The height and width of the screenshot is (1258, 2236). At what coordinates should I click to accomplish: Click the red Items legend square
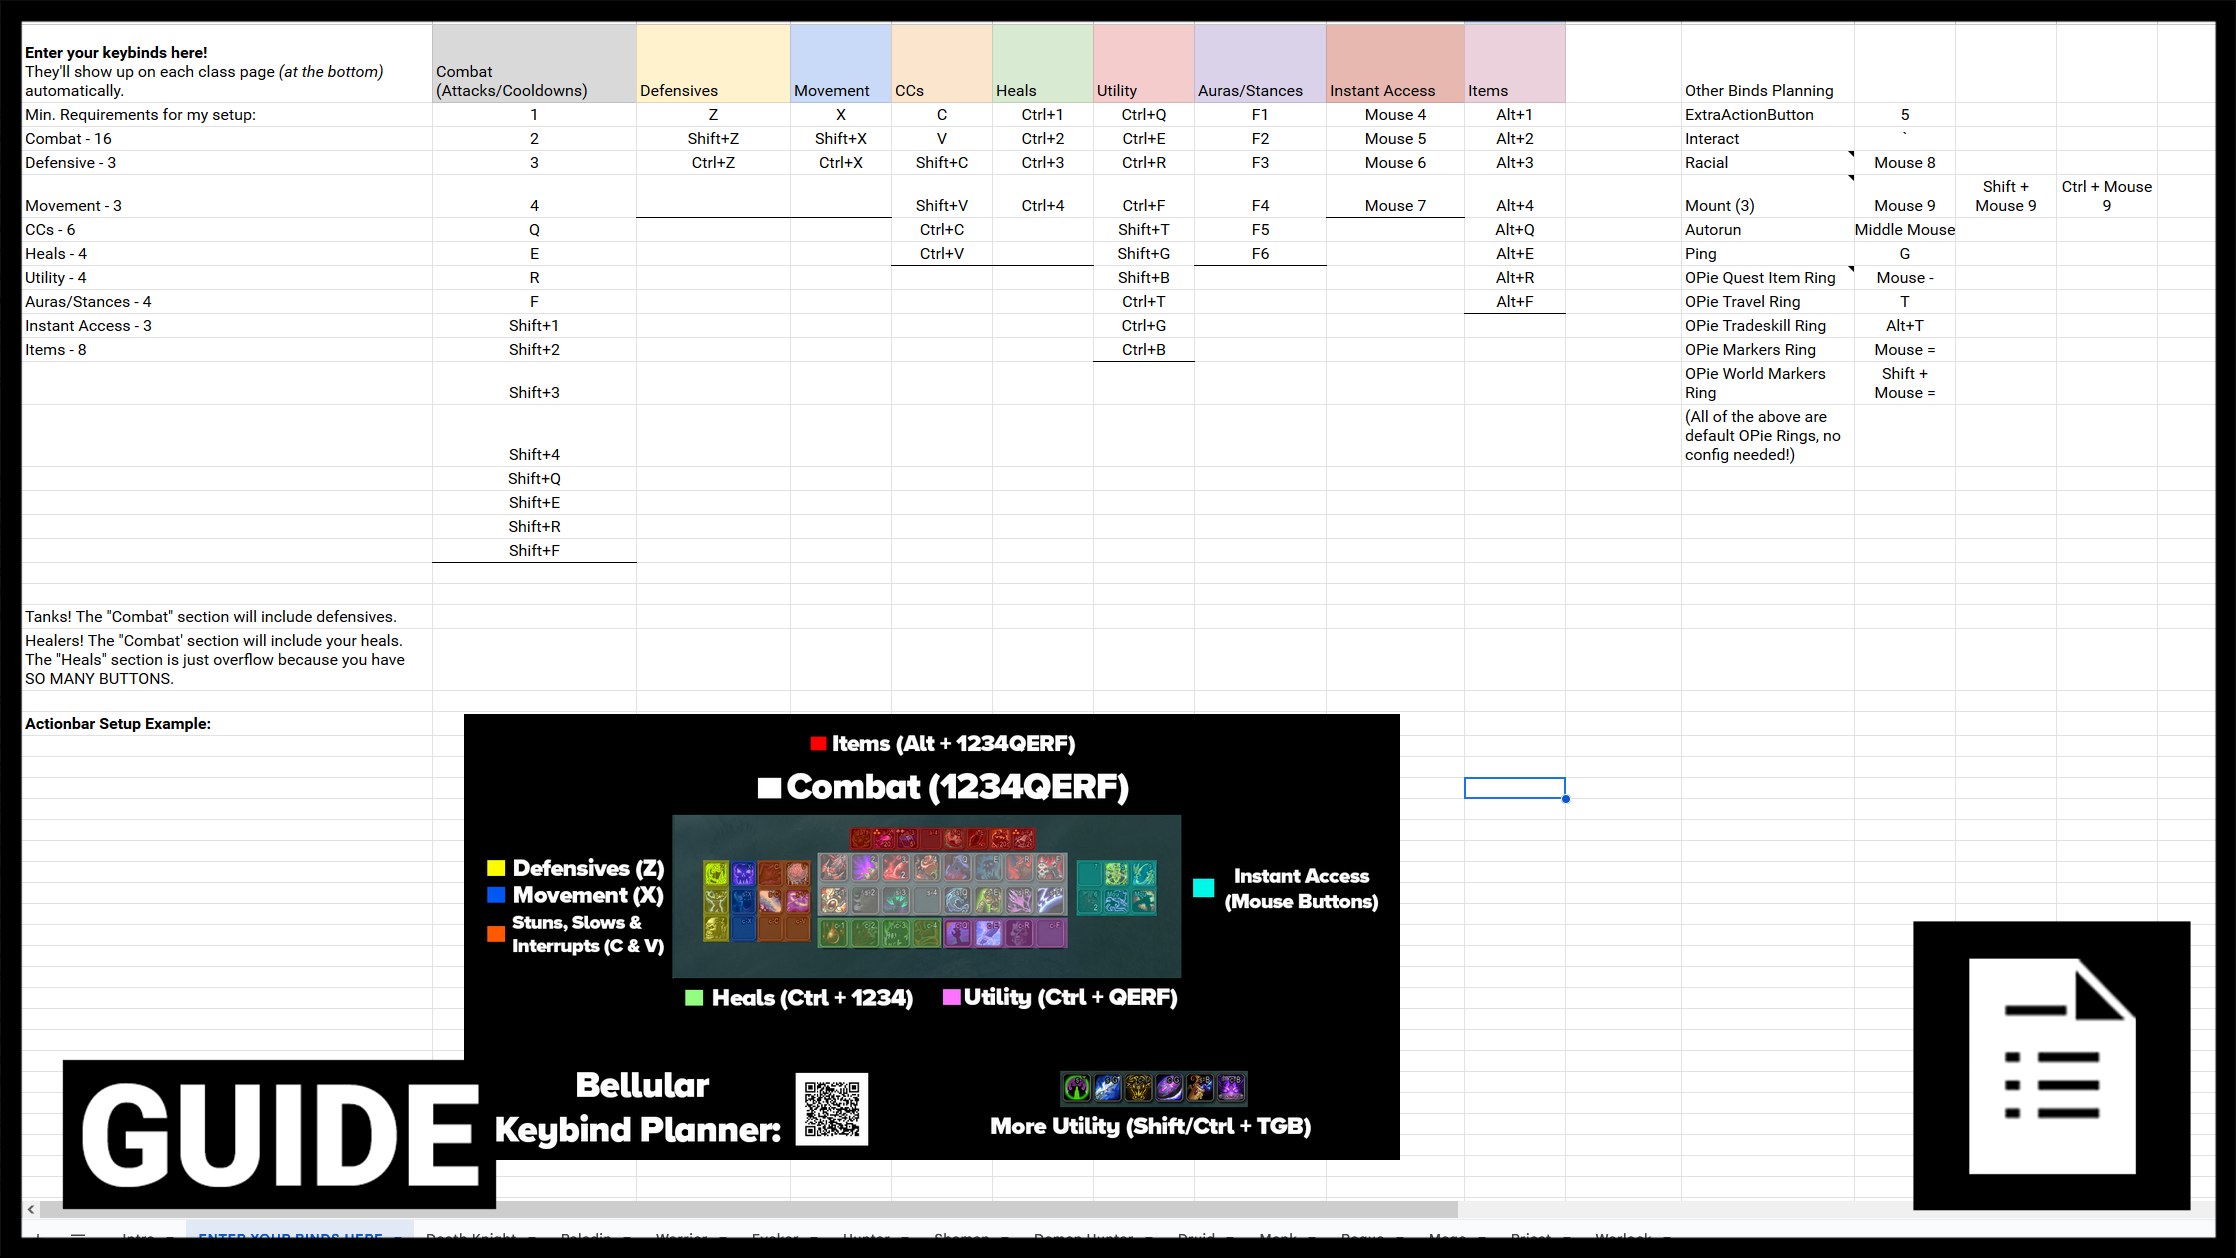click(x=818, y=744)
